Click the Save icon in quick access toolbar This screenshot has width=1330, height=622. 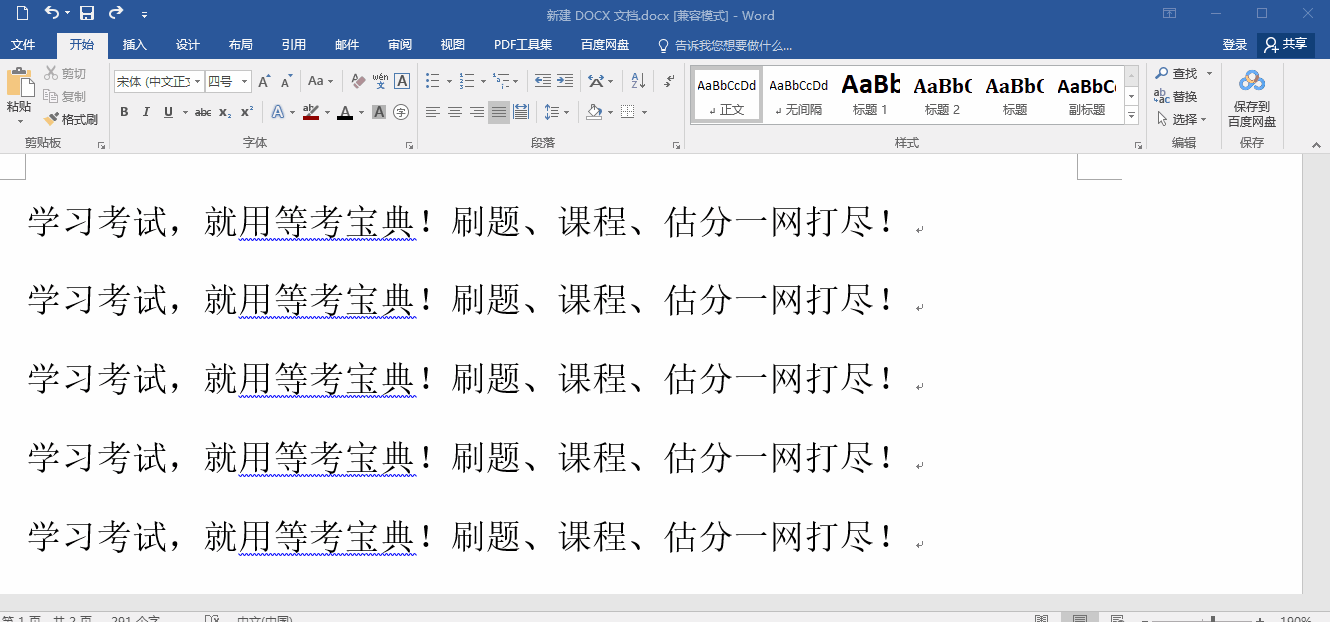pyautogui.click(x=87, y=13)
